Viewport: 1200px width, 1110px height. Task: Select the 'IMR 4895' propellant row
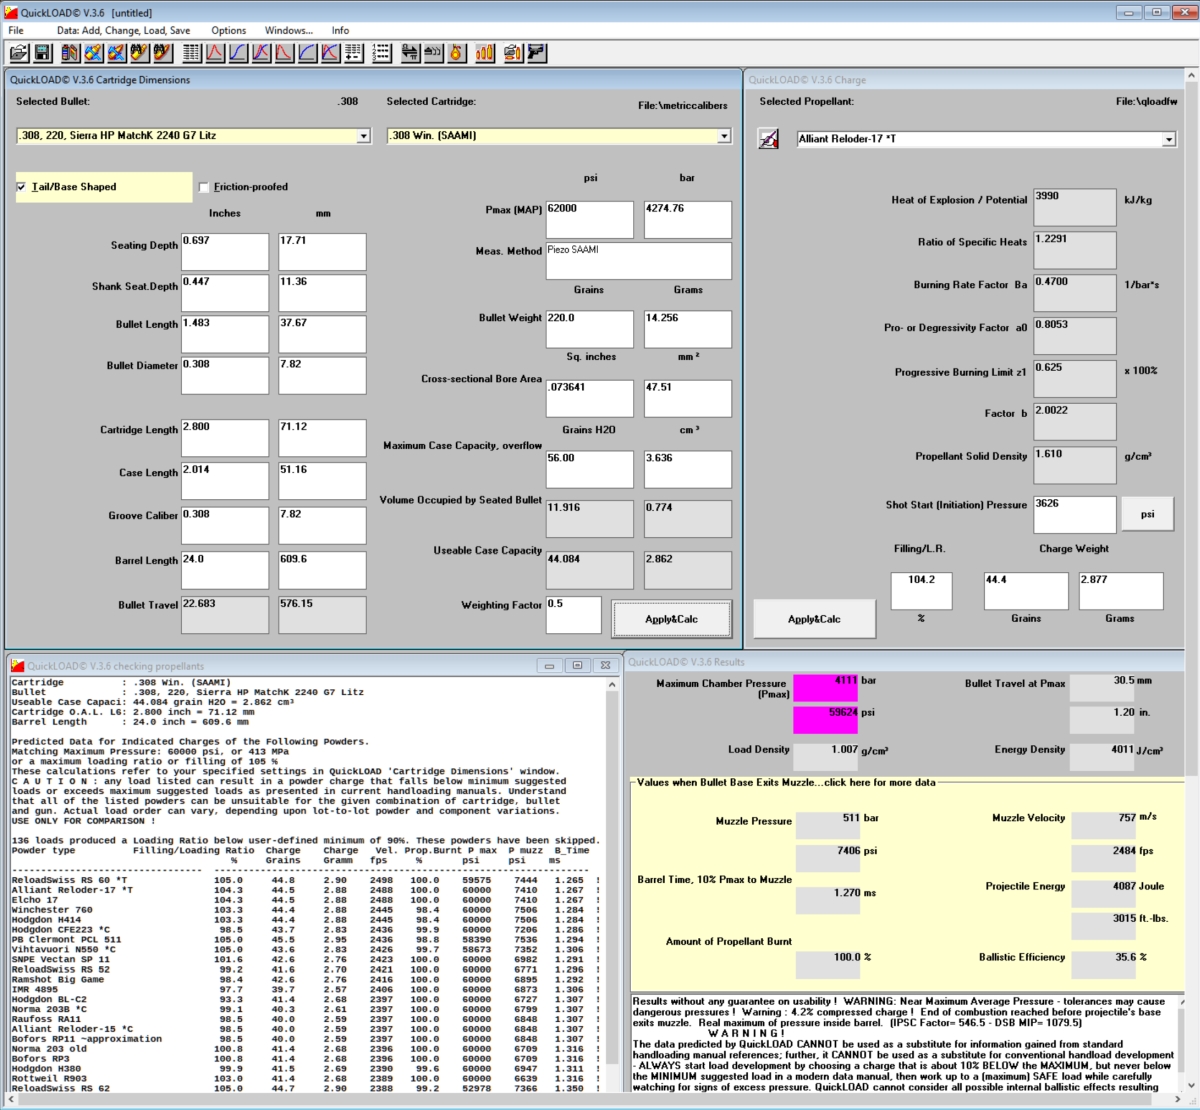click(305, 989)
